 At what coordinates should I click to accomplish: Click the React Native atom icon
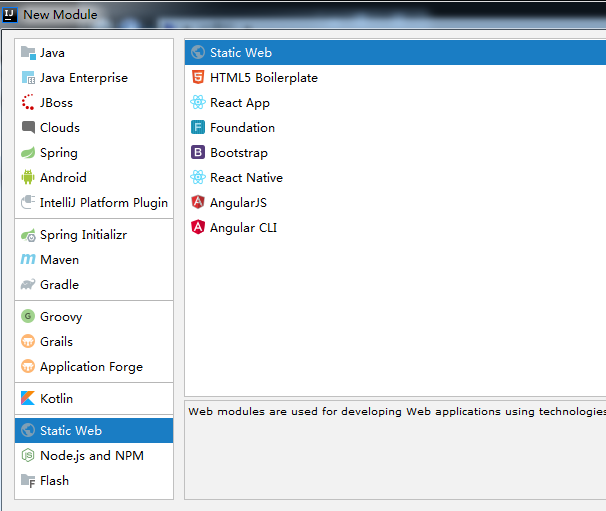198,177
